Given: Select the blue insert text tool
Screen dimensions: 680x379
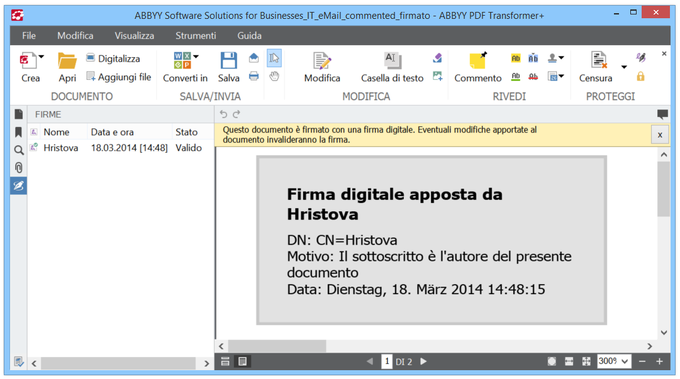Looking at the screenshot, I should click(x=533, y=58).
